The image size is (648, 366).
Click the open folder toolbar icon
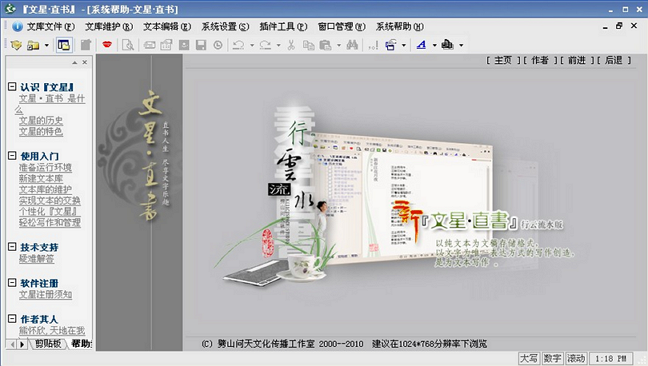tap(33, 45)
